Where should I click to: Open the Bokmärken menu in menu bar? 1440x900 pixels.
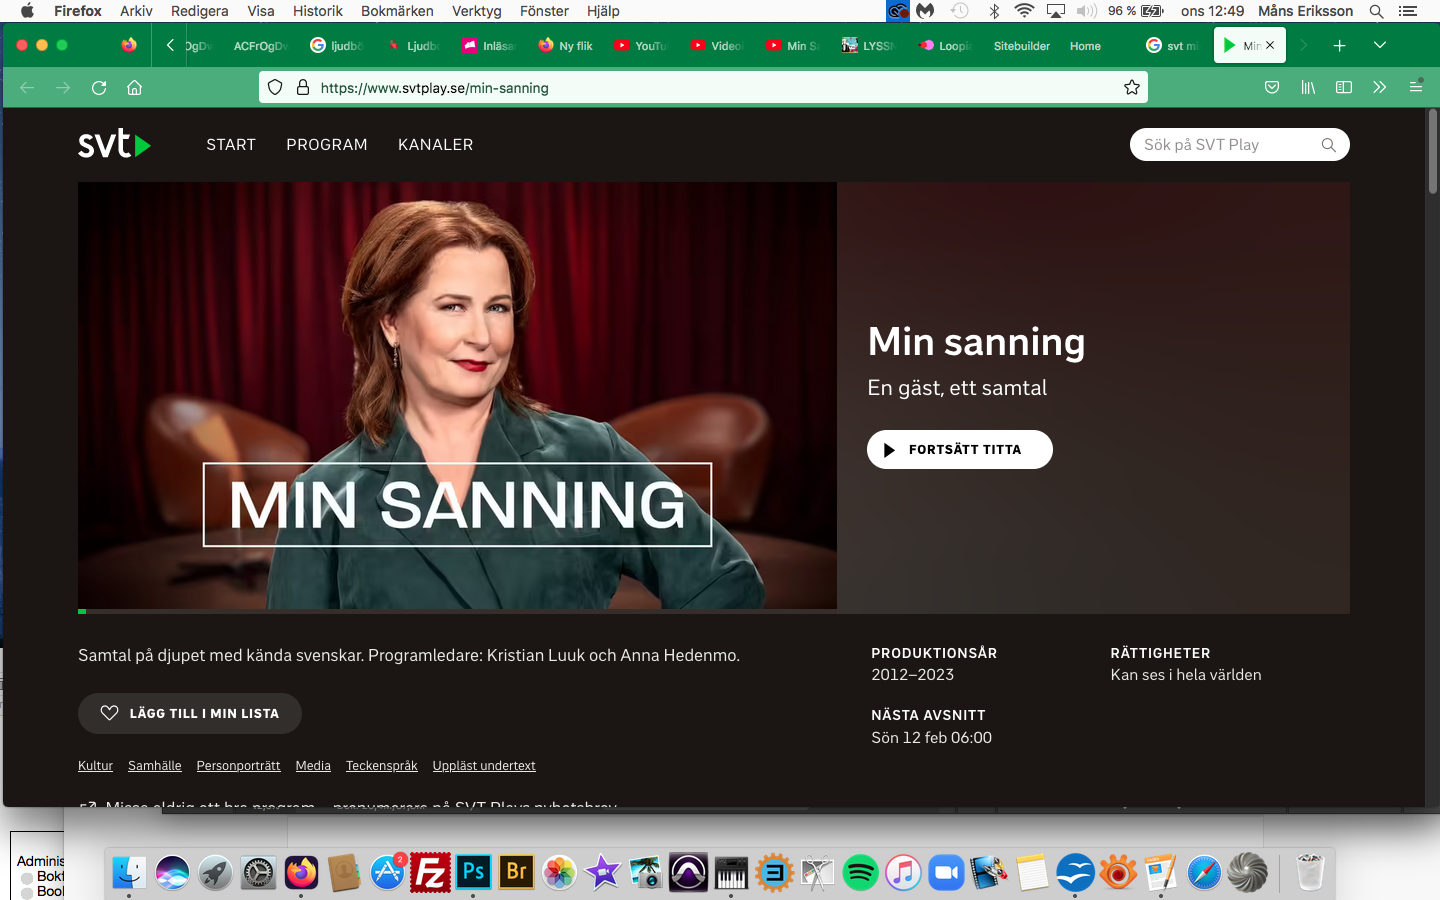tap(397, 11)
